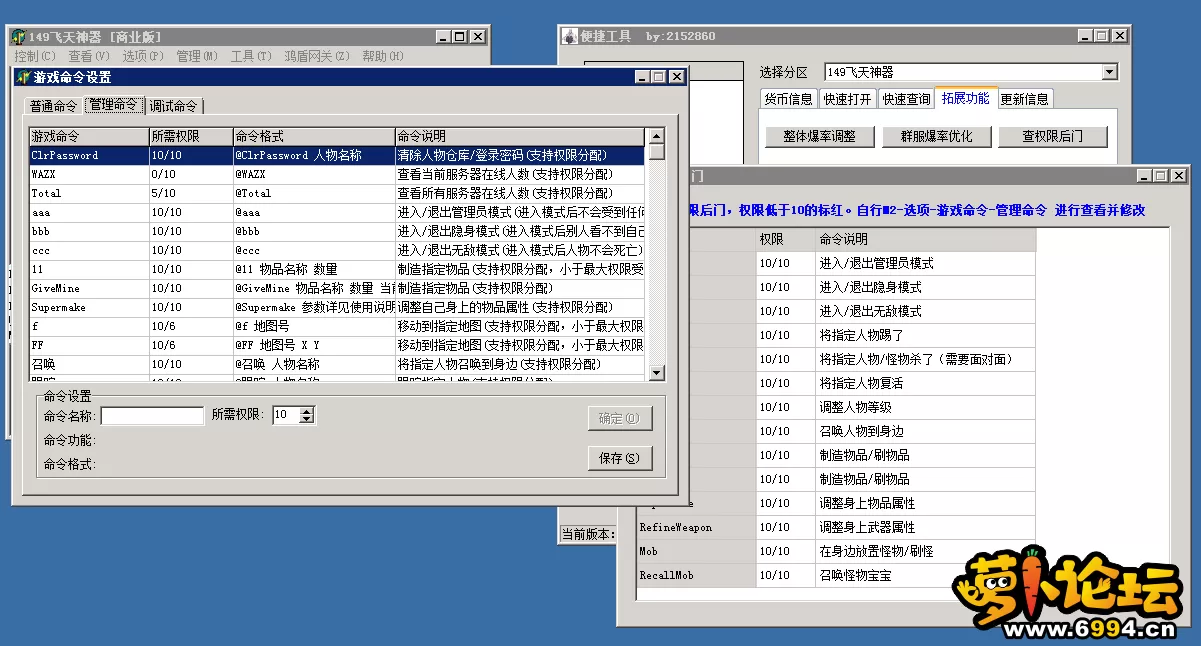Image resolution: width=1201 pixels, height=646 pixels.
Task: Click the @11 物品名称 数量 format cell
Action: click(x=314, y=269)
